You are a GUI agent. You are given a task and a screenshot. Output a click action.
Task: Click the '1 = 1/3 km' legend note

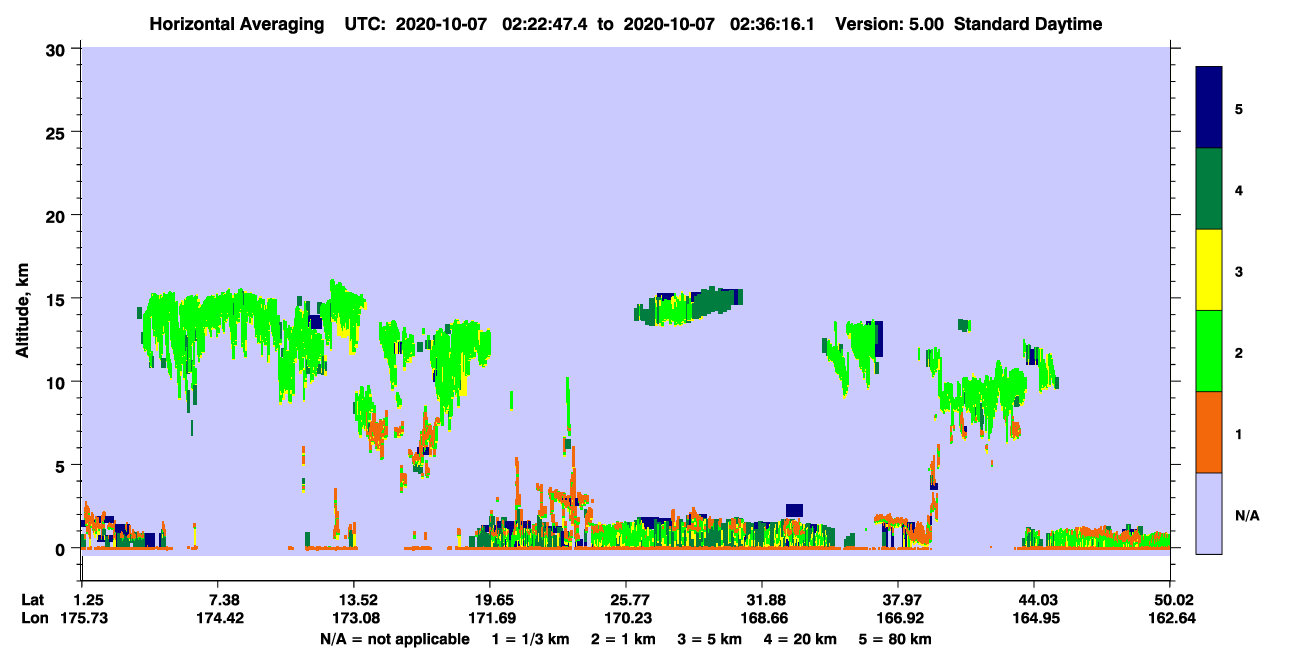[532, 638]
